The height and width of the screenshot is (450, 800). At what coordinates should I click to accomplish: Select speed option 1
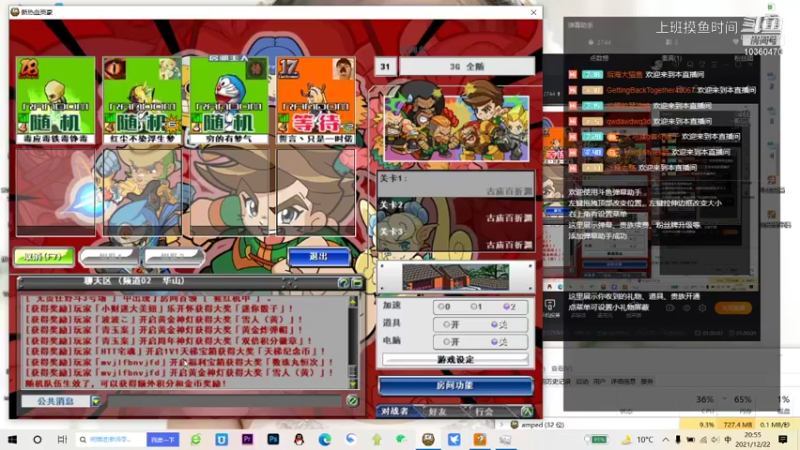point(476,307)
